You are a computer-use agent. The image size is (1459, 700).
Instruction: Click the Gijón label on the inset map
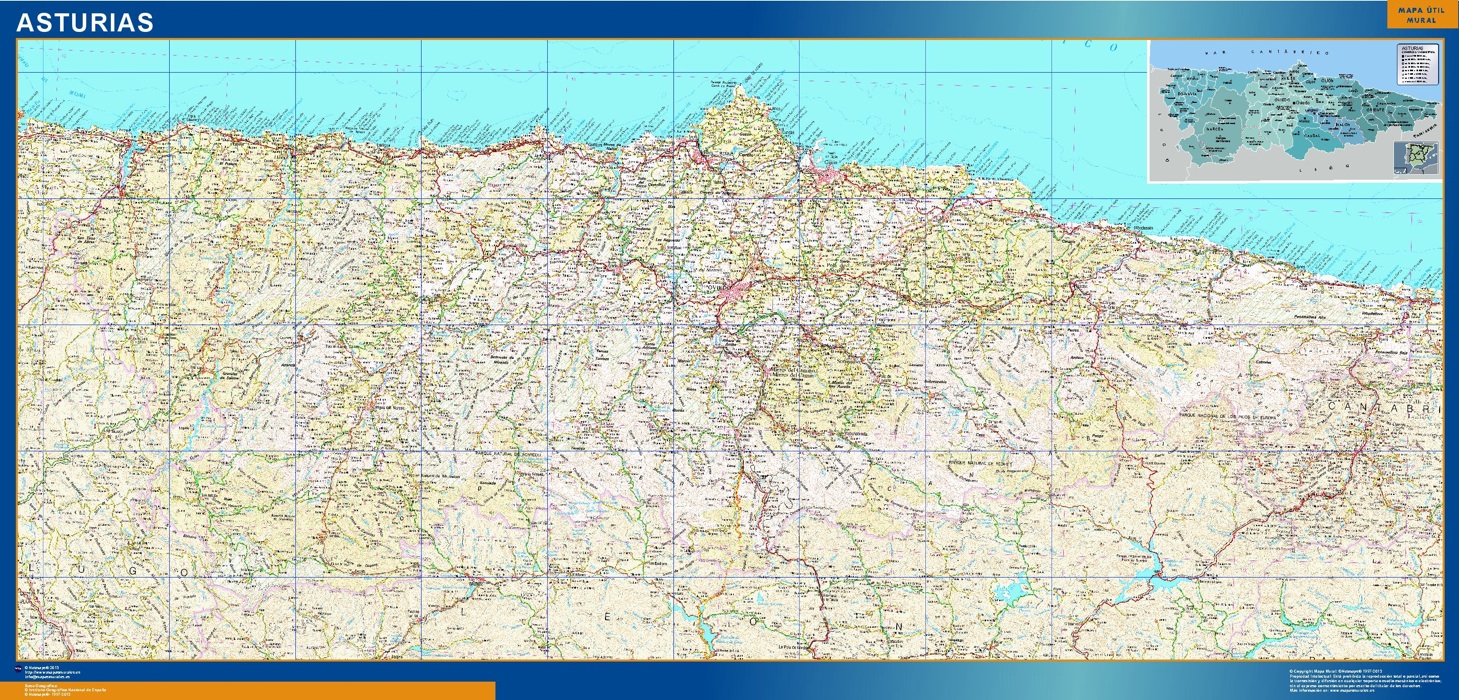tap(1308, 82)
